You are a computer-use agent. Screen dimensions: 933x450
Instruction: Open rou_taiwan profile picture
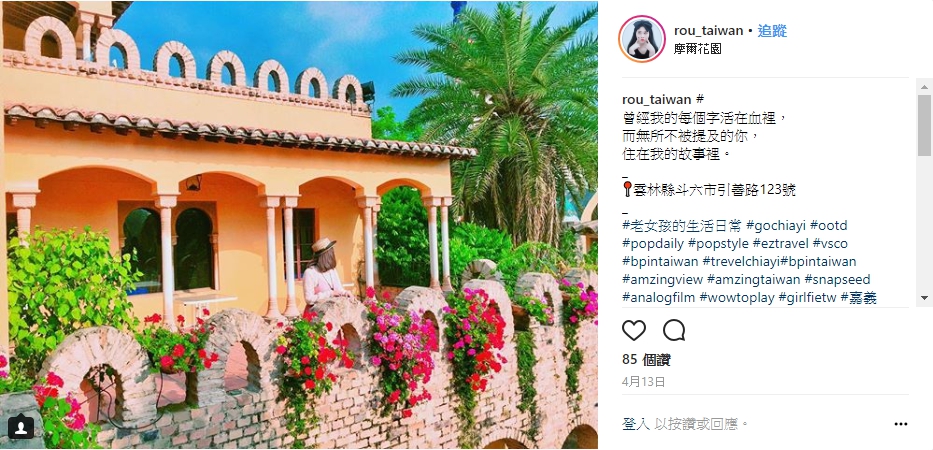(x=641, y=39)
